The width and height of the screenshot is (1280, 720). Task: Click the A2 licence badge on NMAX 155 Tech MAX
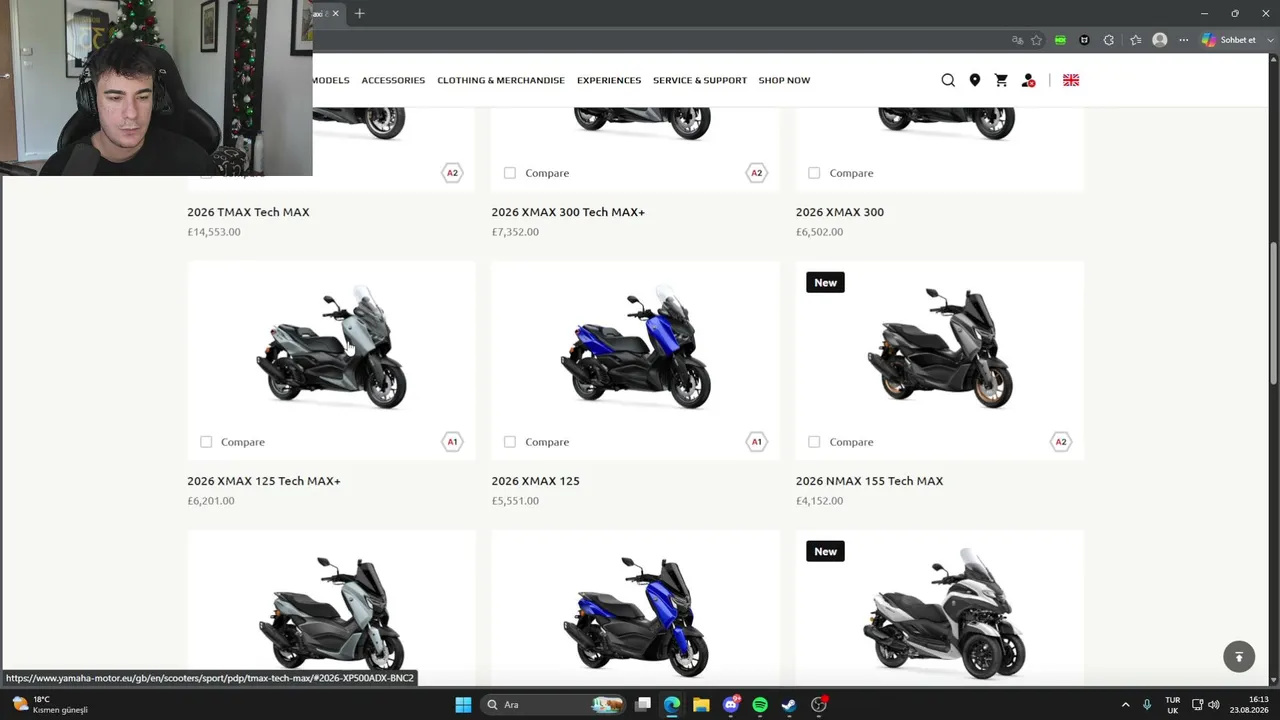tap(1060, 442)
